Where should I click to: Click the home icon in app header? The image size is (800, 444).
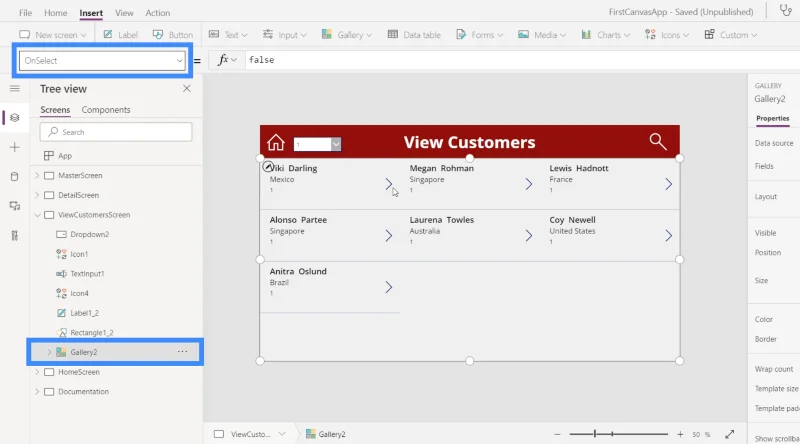coord(276,142)
